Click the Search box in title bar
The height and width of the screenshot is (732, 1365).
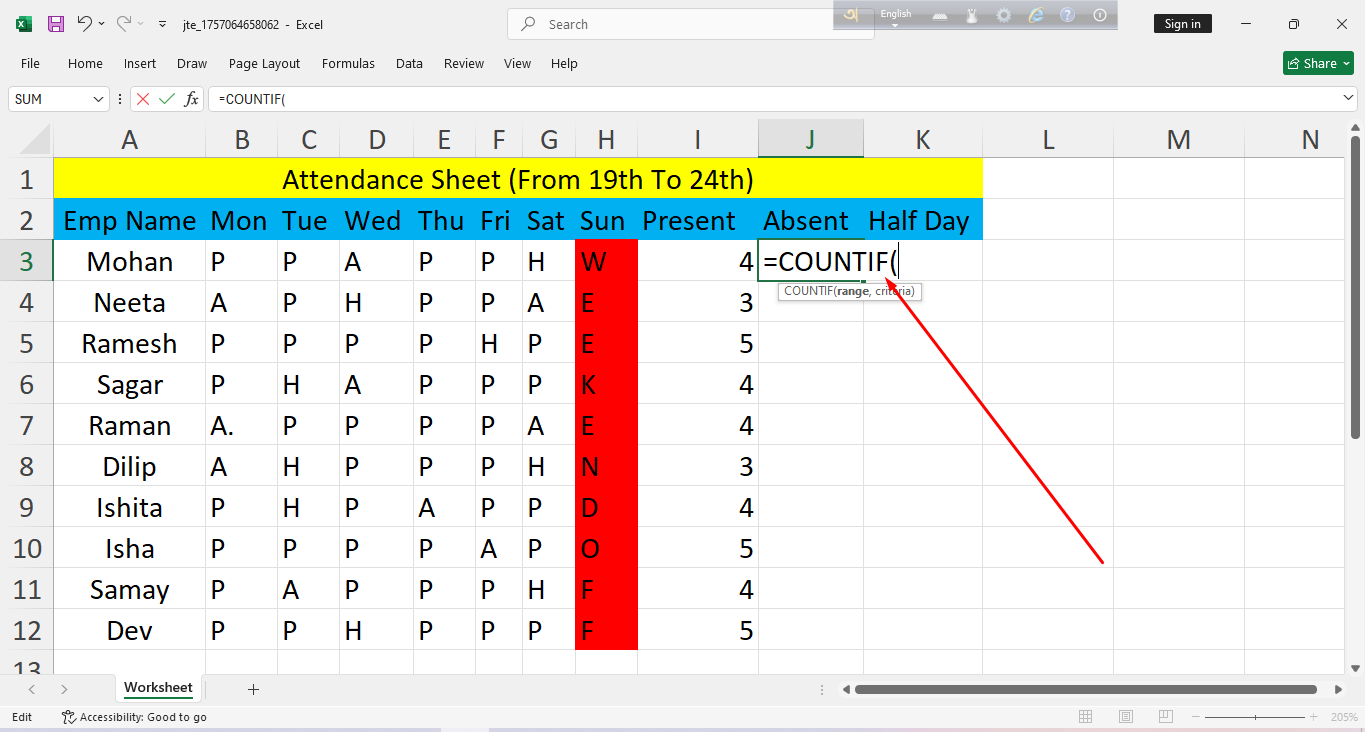pyautogui.click(x=690, y=24)
